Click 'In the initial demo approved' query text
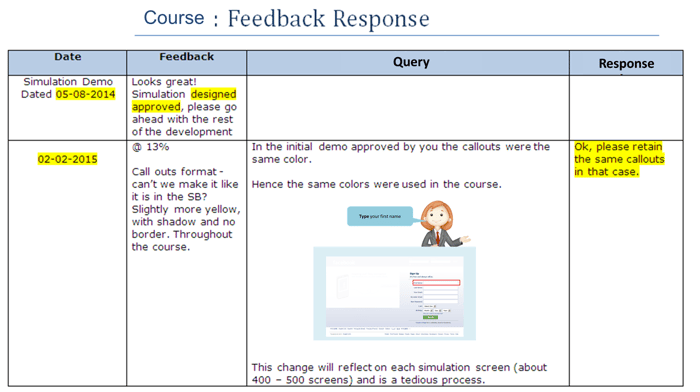Image resolution: width=700 pixels, height=392 pixels. tap(400, 153)
